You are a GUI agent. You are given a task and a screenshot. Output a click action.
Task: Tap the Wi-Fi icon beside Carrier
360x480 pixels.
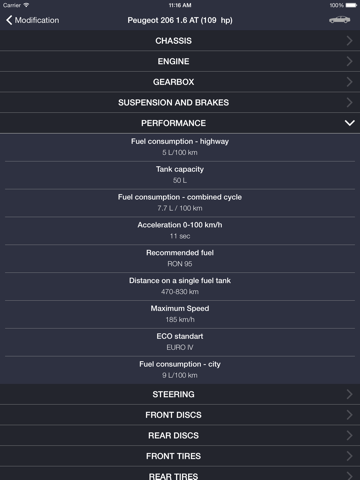[x=26, y=5]
